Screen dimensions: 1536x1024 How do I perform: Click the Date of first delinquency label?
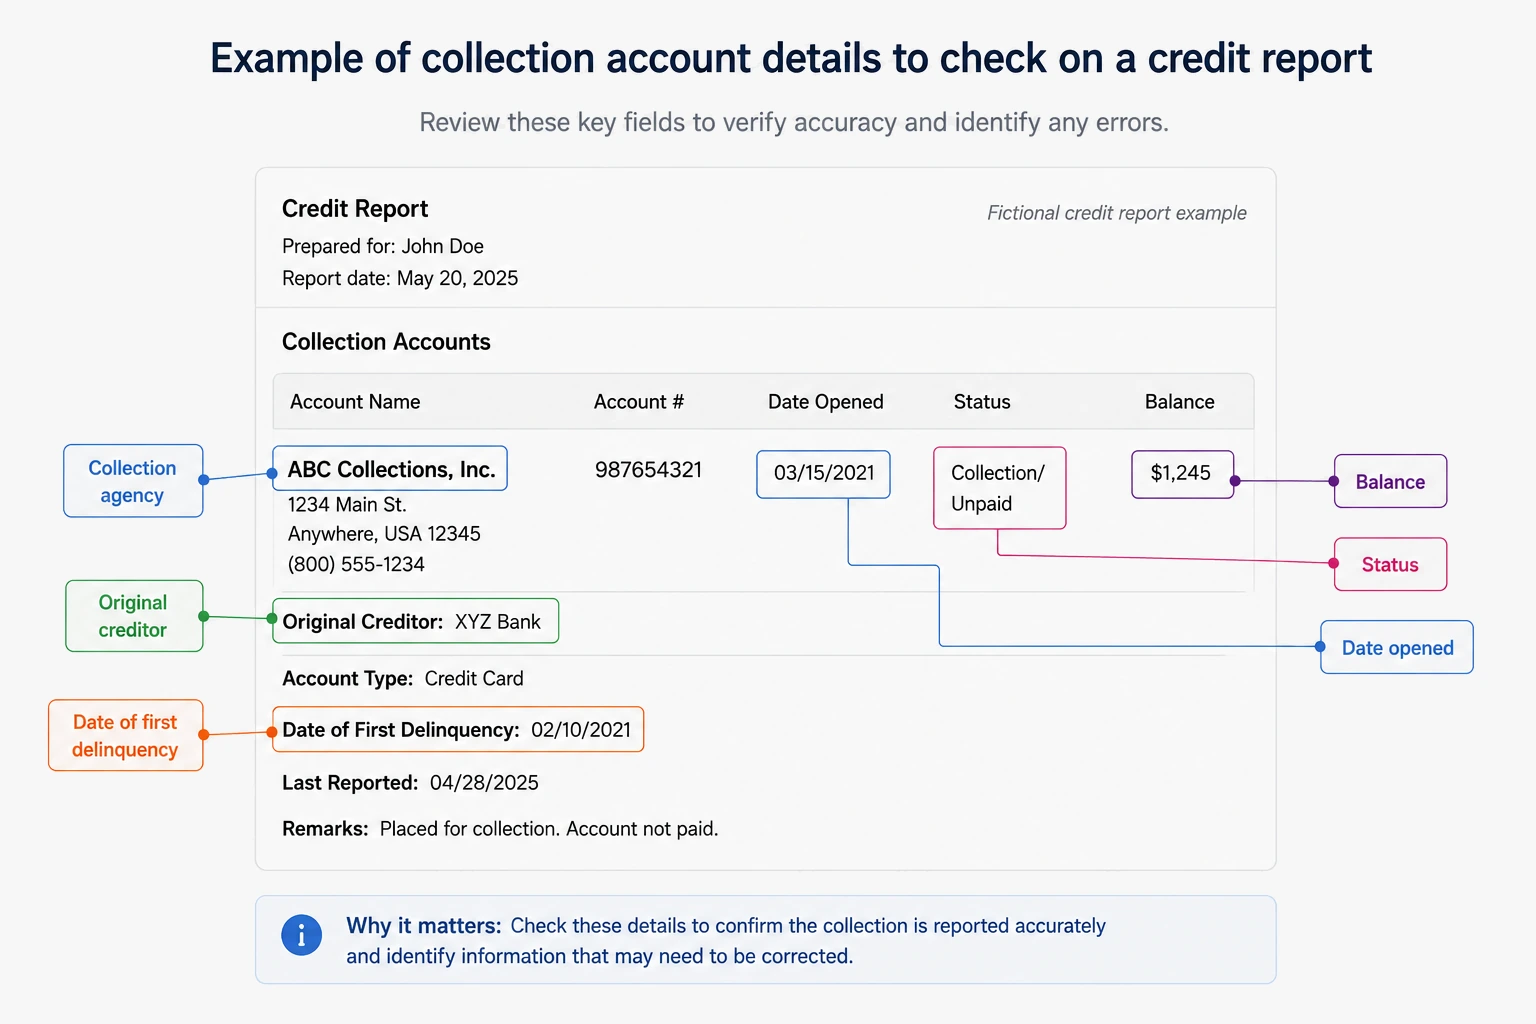click(126, 735)
